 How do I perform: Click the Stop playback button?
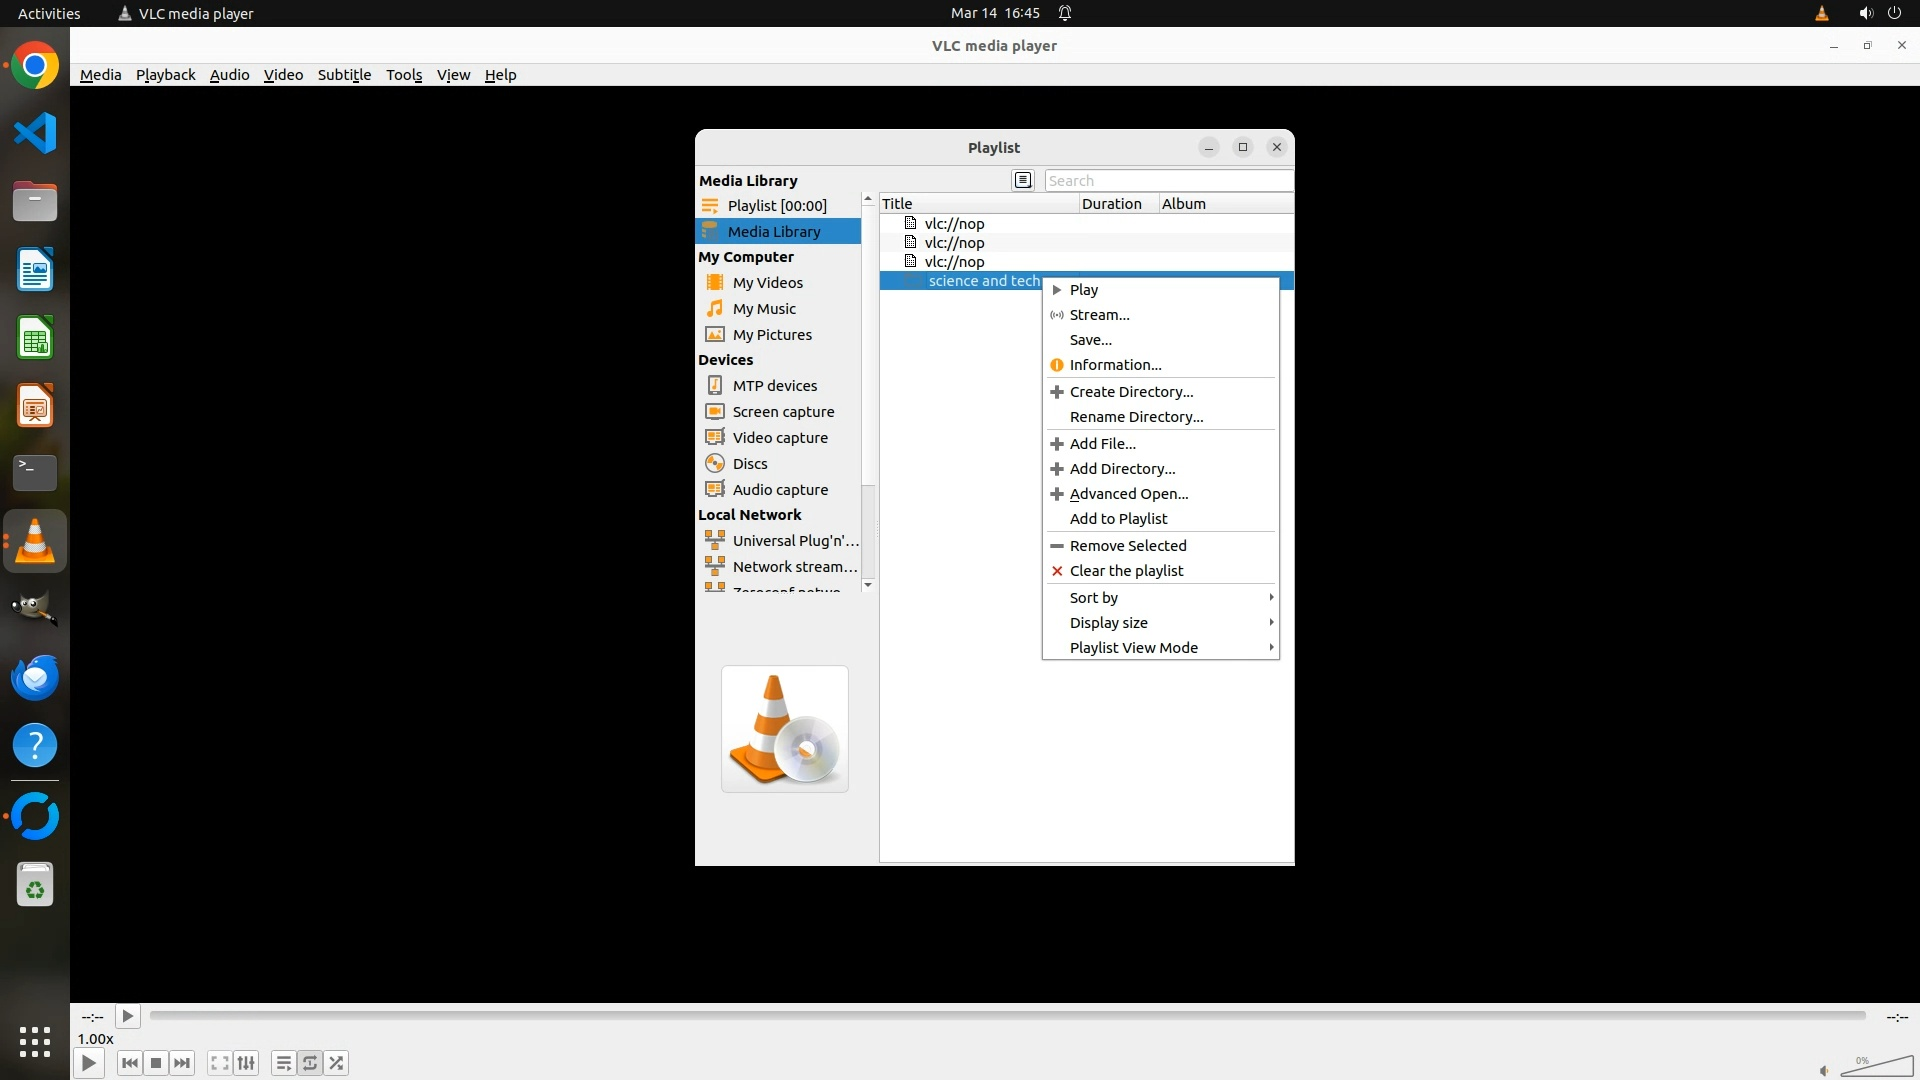(x=156, y=1063)
